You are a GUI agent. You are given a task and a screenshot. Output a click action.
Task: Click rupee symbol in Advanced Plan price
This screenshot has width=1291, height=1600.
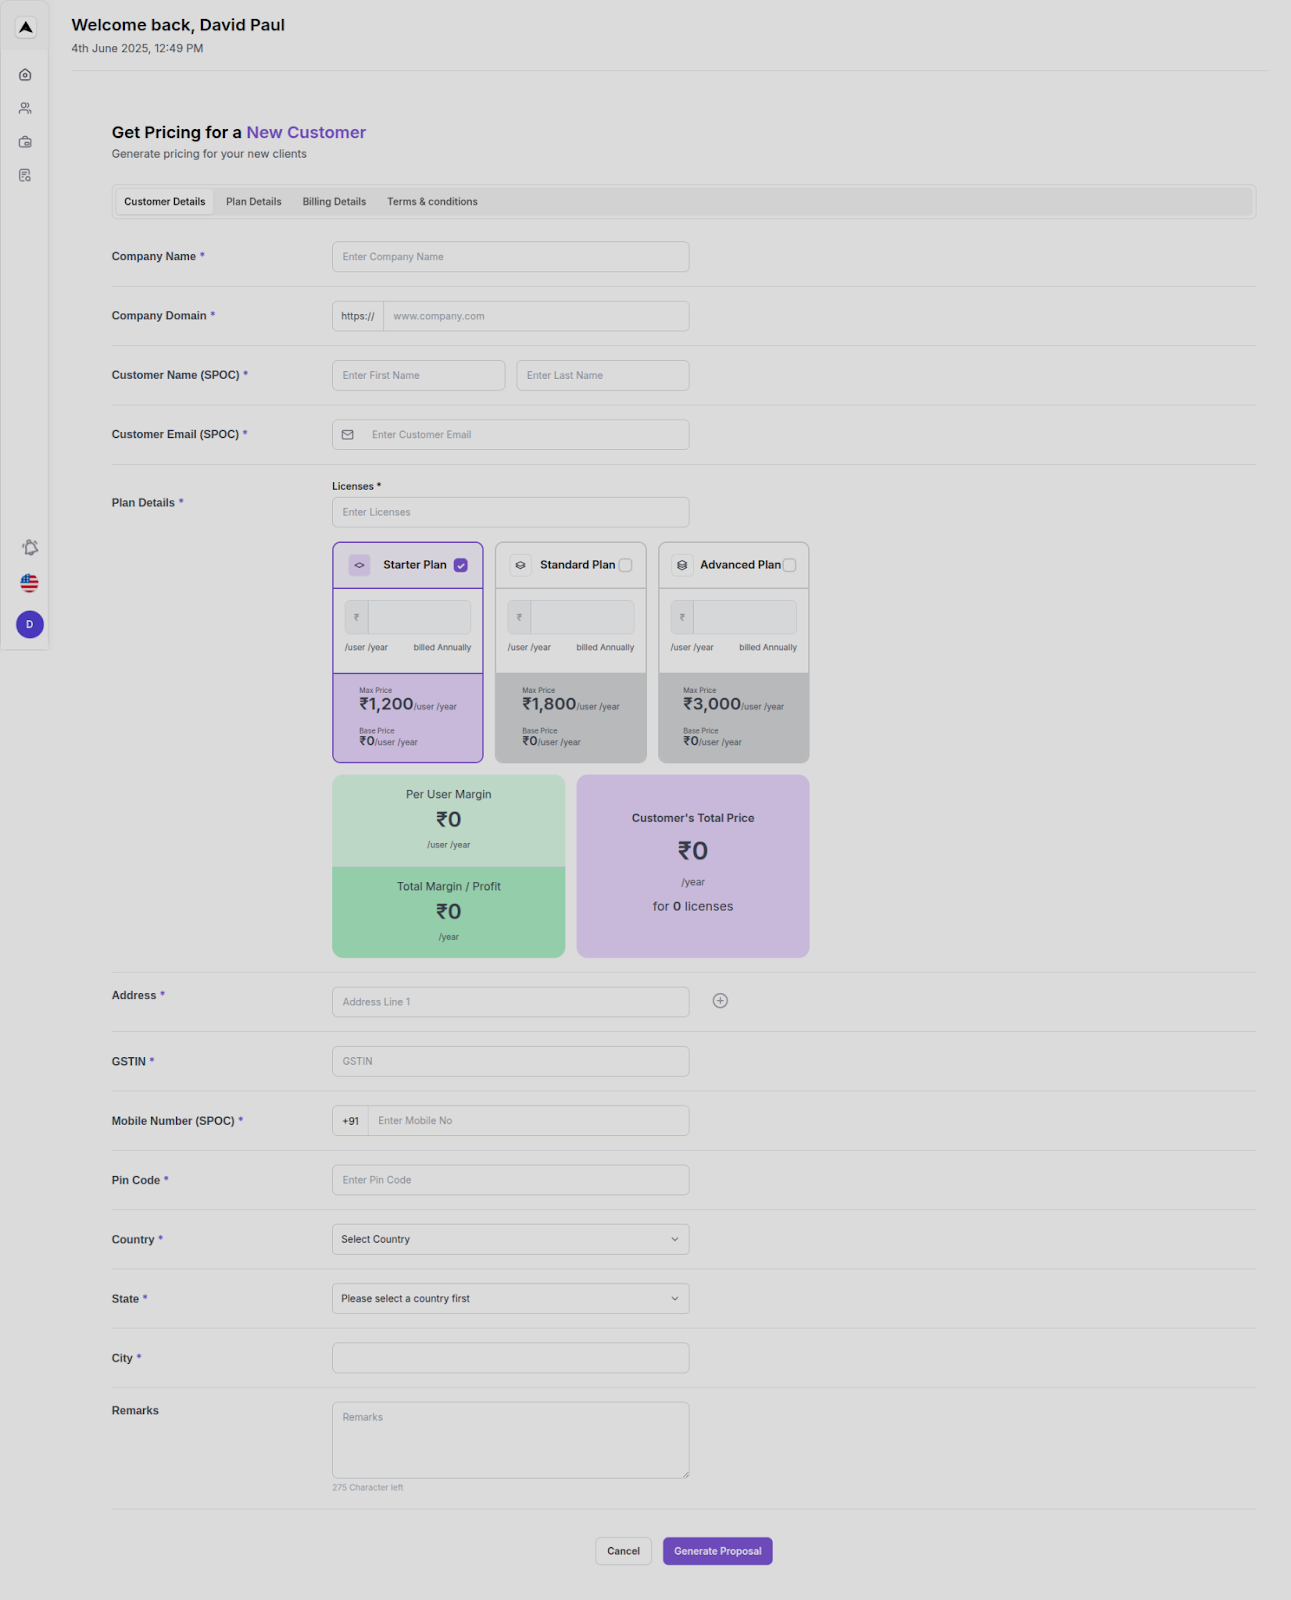pos(682,618)
